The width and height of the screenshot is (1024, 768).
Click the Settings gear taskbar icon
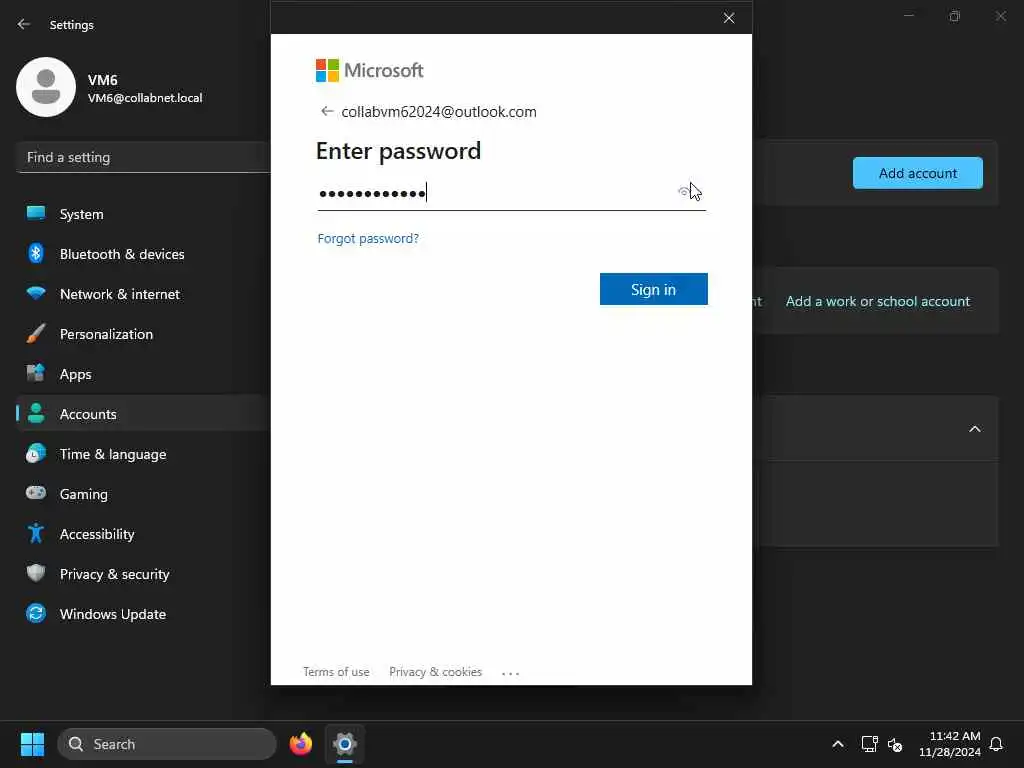point(345,744)
